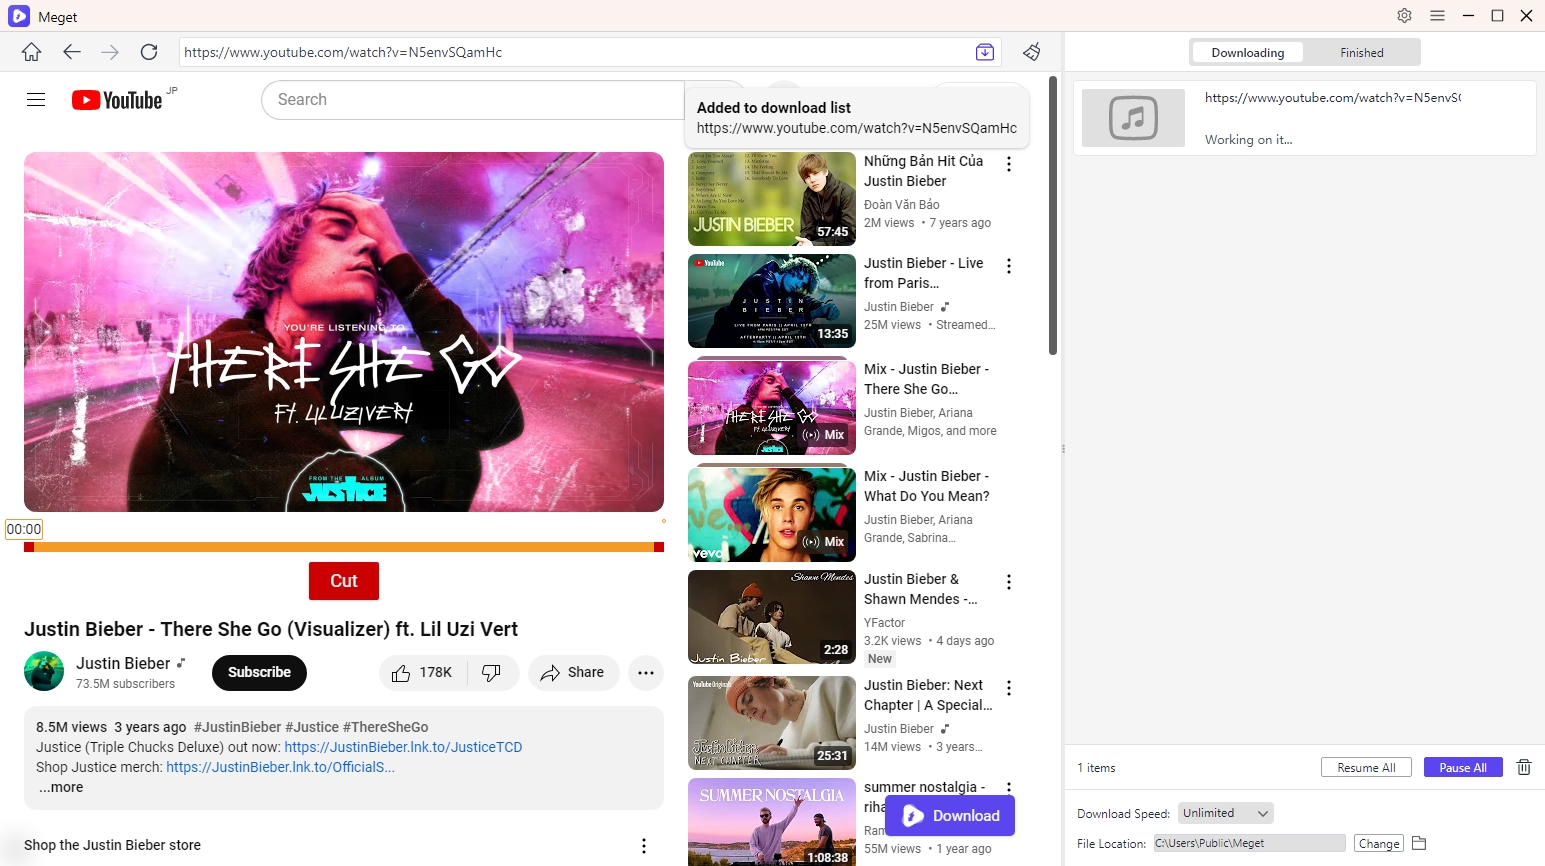The image size is (1545, 866).
Task: Open Những Bản Hit Của Justin Bieber thumbnail
Action: [772, 199]
